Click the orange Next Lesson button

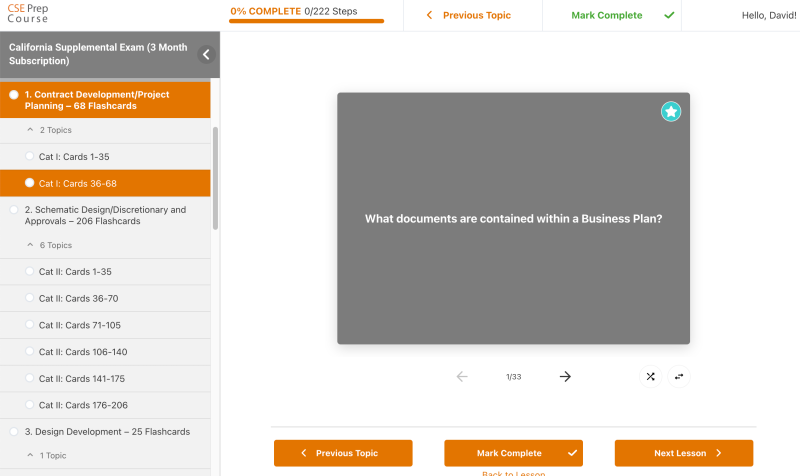pos(685,453)
